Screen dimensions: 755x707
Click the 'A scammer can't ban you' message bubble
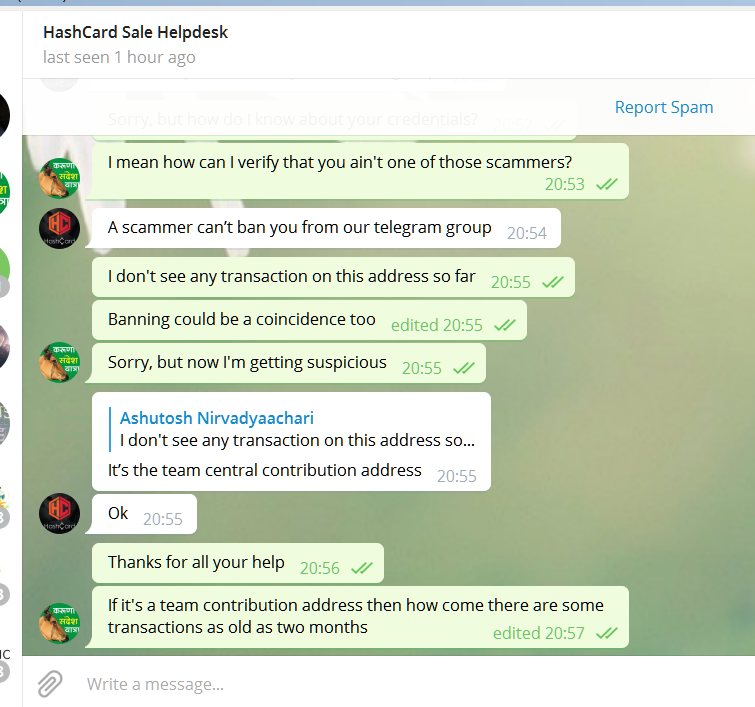[x=326, y=228]
